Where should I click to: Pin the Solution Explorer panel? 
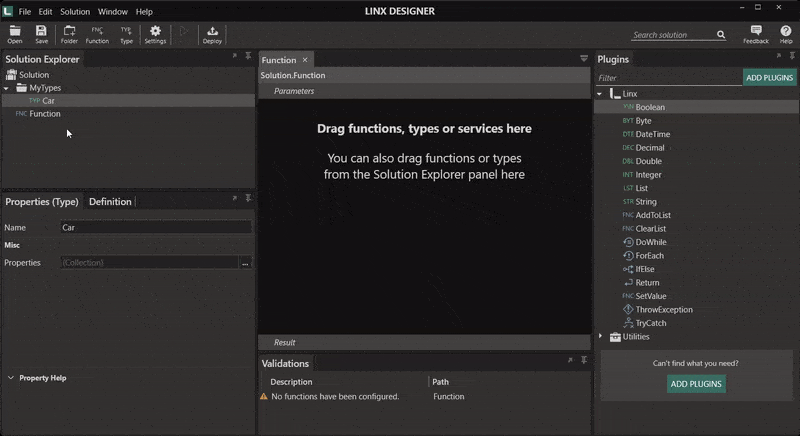(248, 56)
